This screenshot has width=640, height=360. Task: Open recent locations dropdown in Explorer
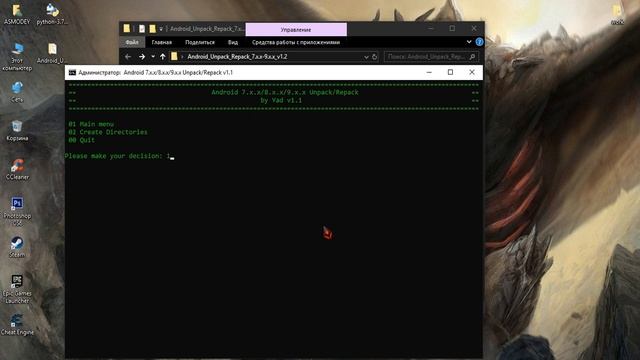click(x=153, y=57)
